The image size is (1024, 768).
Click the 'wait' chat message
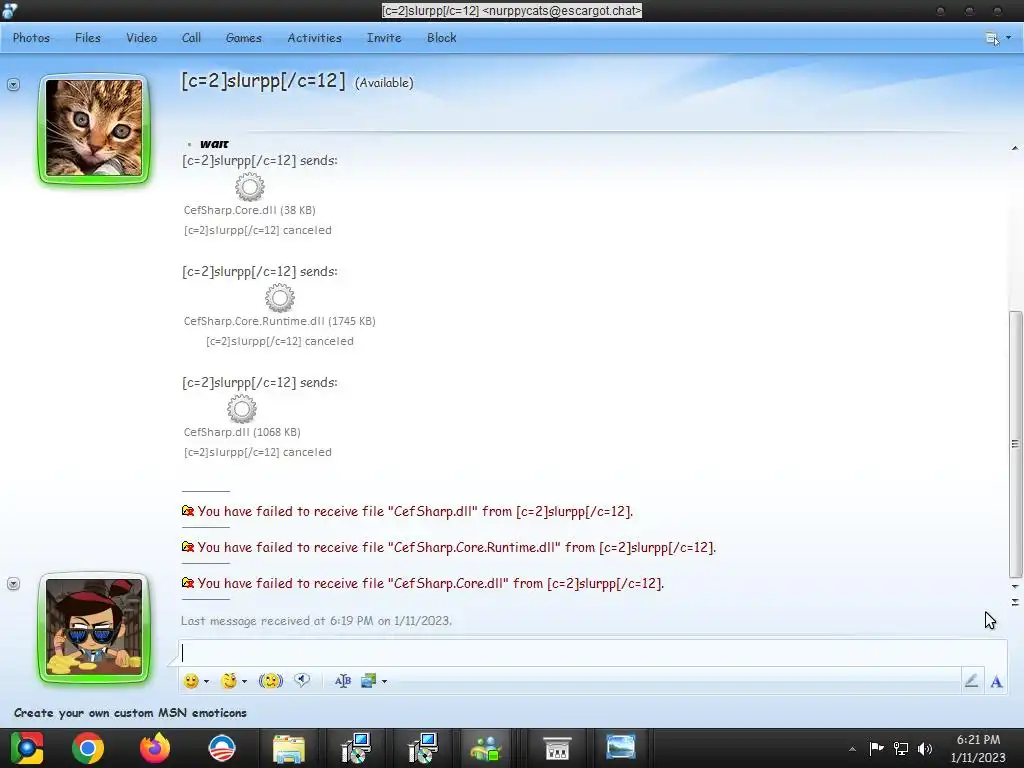click(214, 144)
